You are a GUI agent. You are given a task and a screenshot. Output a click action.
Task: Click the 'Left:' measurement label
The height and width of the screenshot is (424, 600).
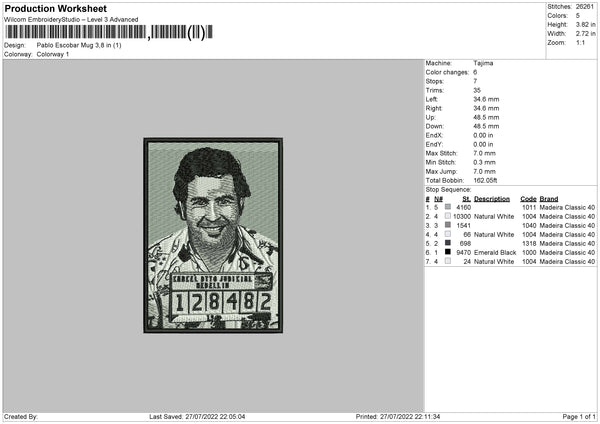click(x=431, y=99)
